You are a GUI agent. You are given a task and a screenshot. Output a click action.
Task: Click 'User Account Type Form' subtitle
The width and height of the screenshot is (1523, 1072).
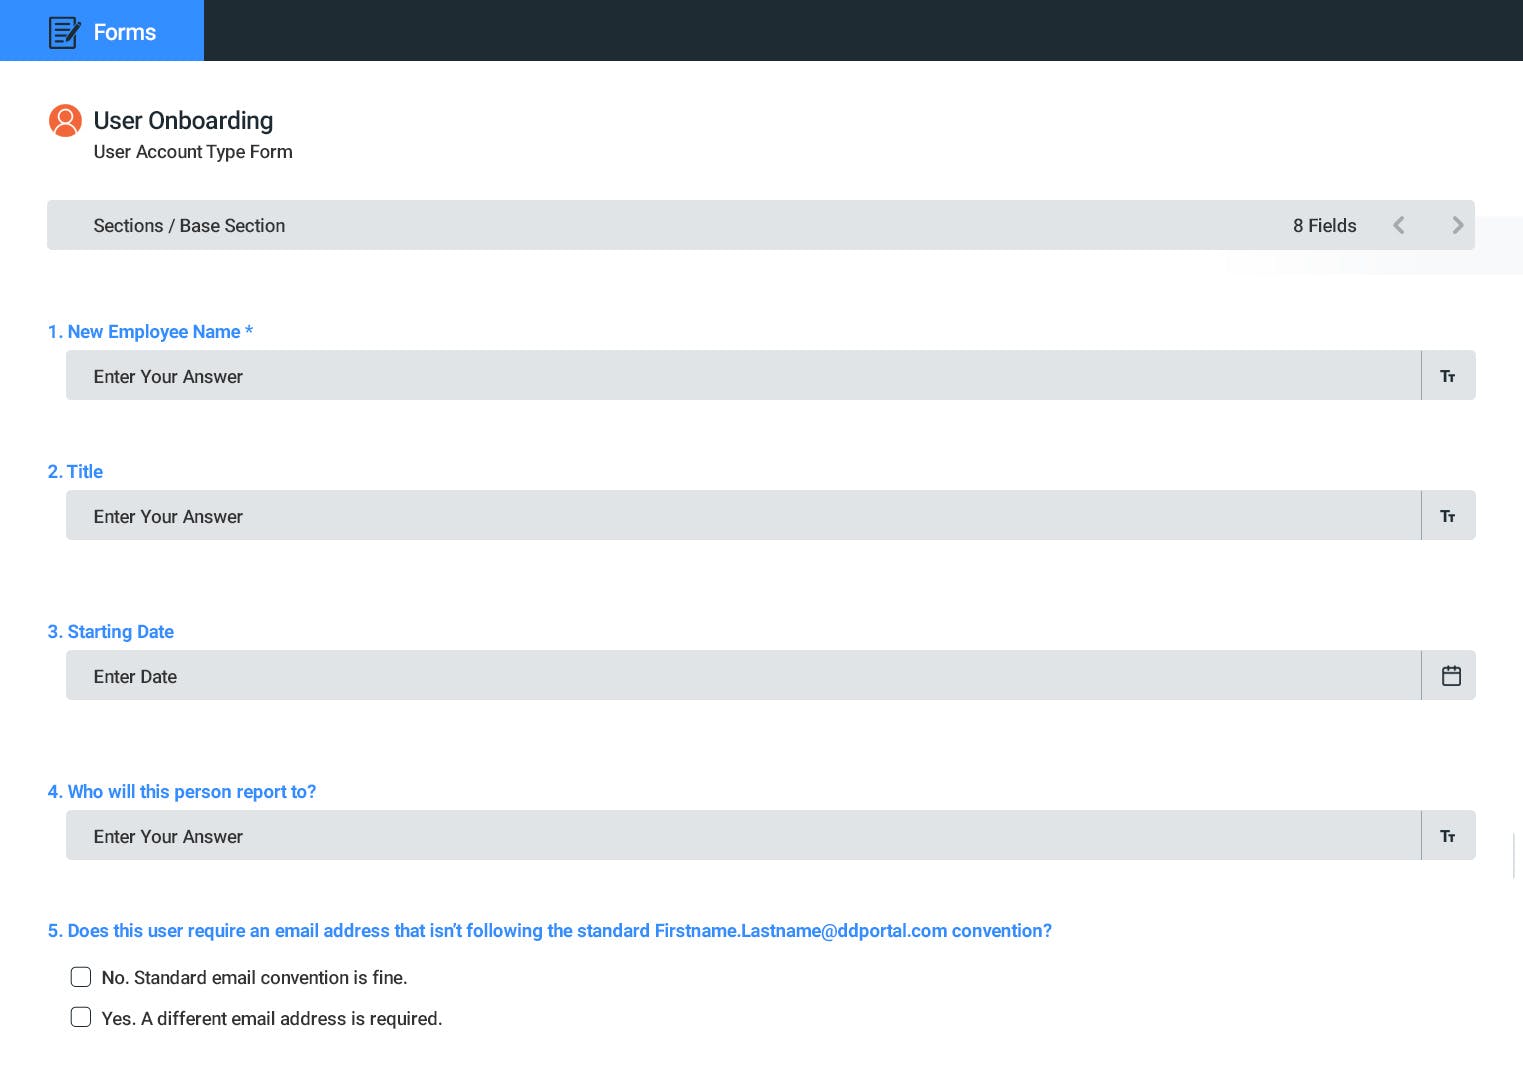[193, 152]
